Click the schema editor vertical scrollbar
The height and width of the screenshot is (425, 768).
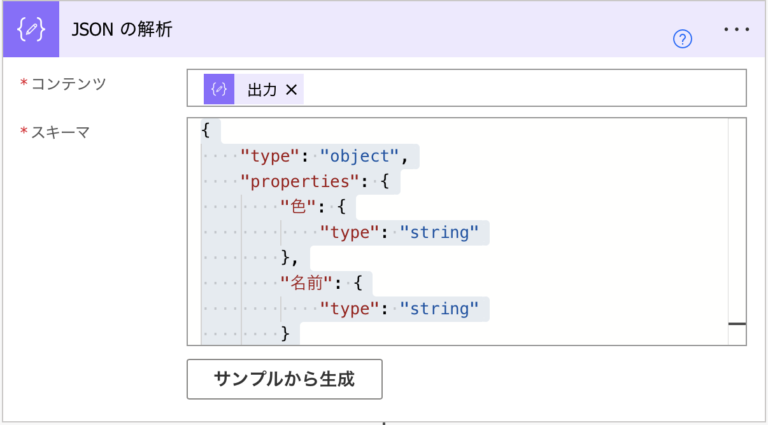737,220
